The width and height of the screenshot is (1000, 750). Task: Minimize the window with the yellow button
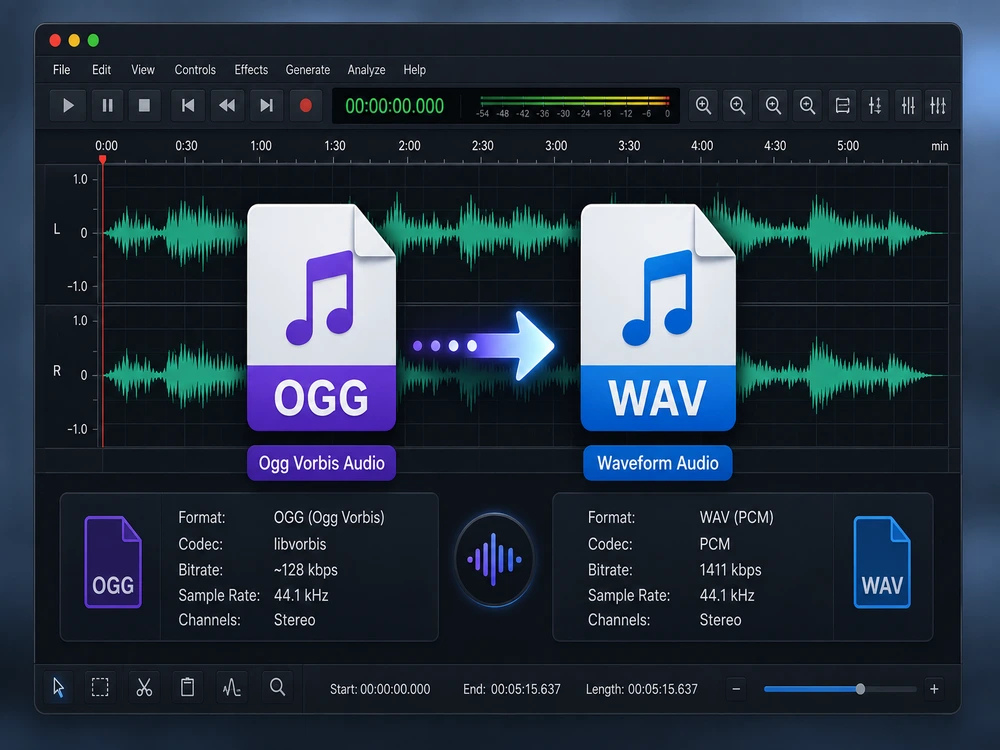tap(74, 41)
